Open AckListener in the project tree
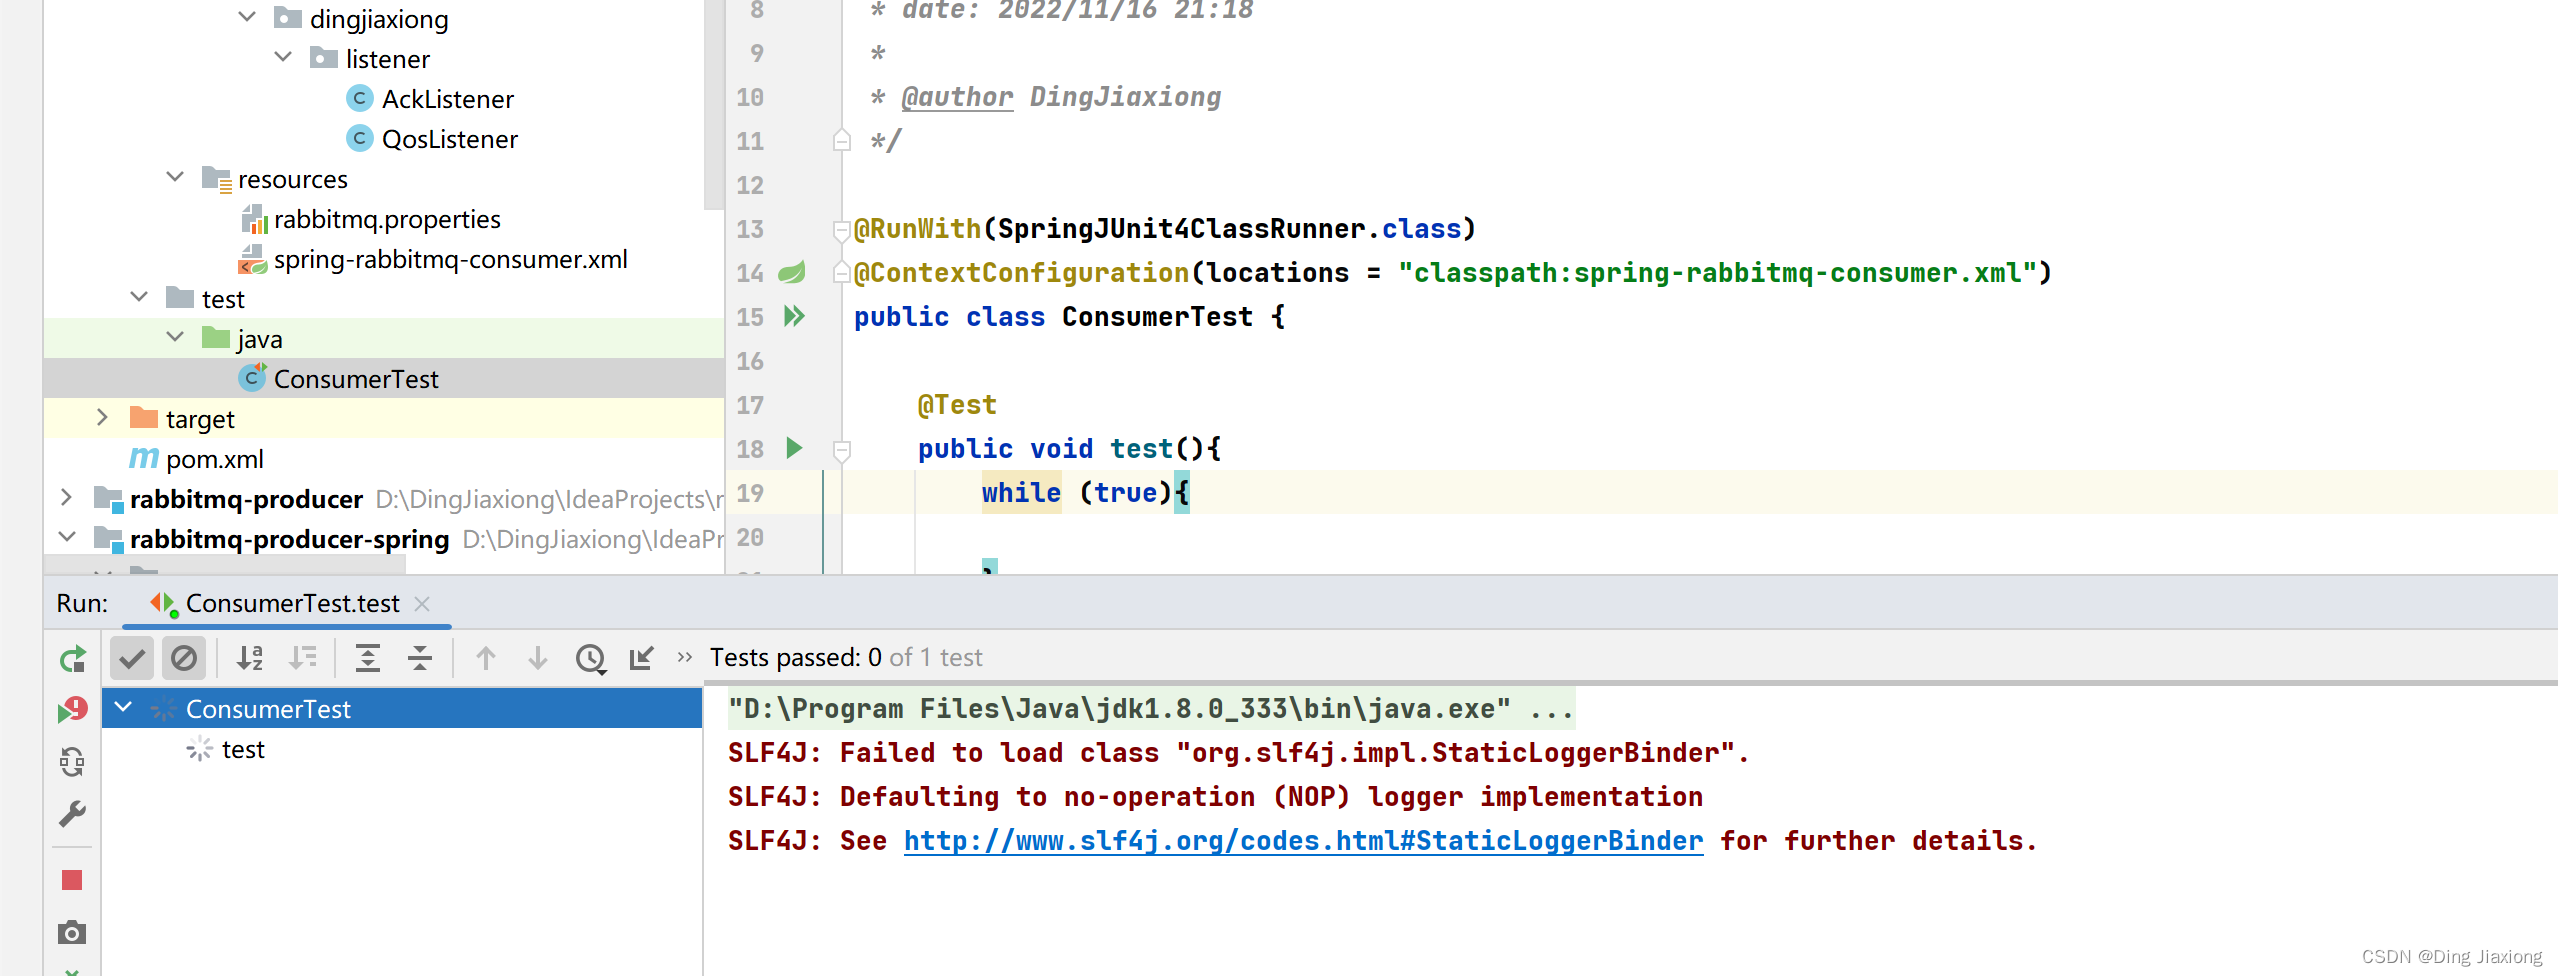This screenshot has width=2558, height=976. (x=448, y=99)
